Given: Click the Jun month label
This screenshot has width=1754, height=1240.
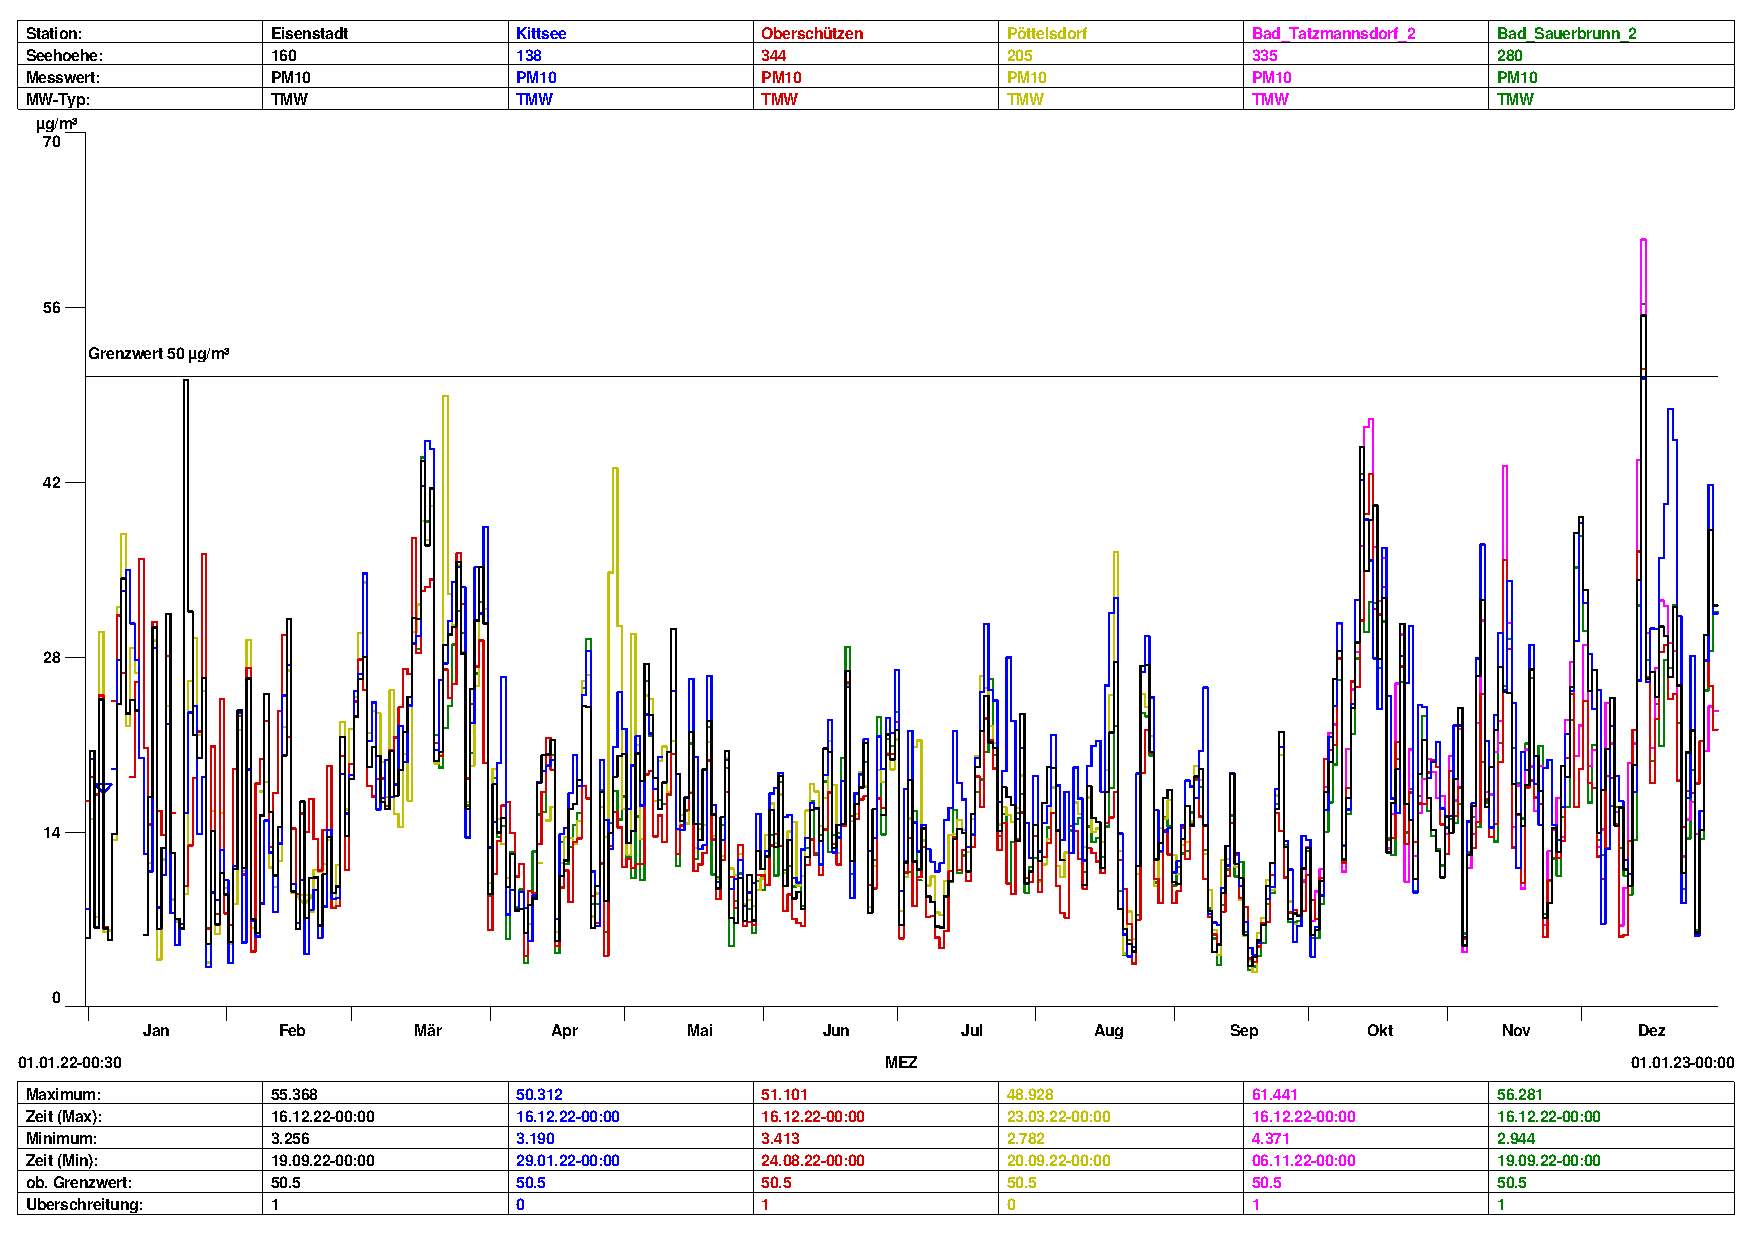Looking at the screenshot, I should (x=836, y=1030).
